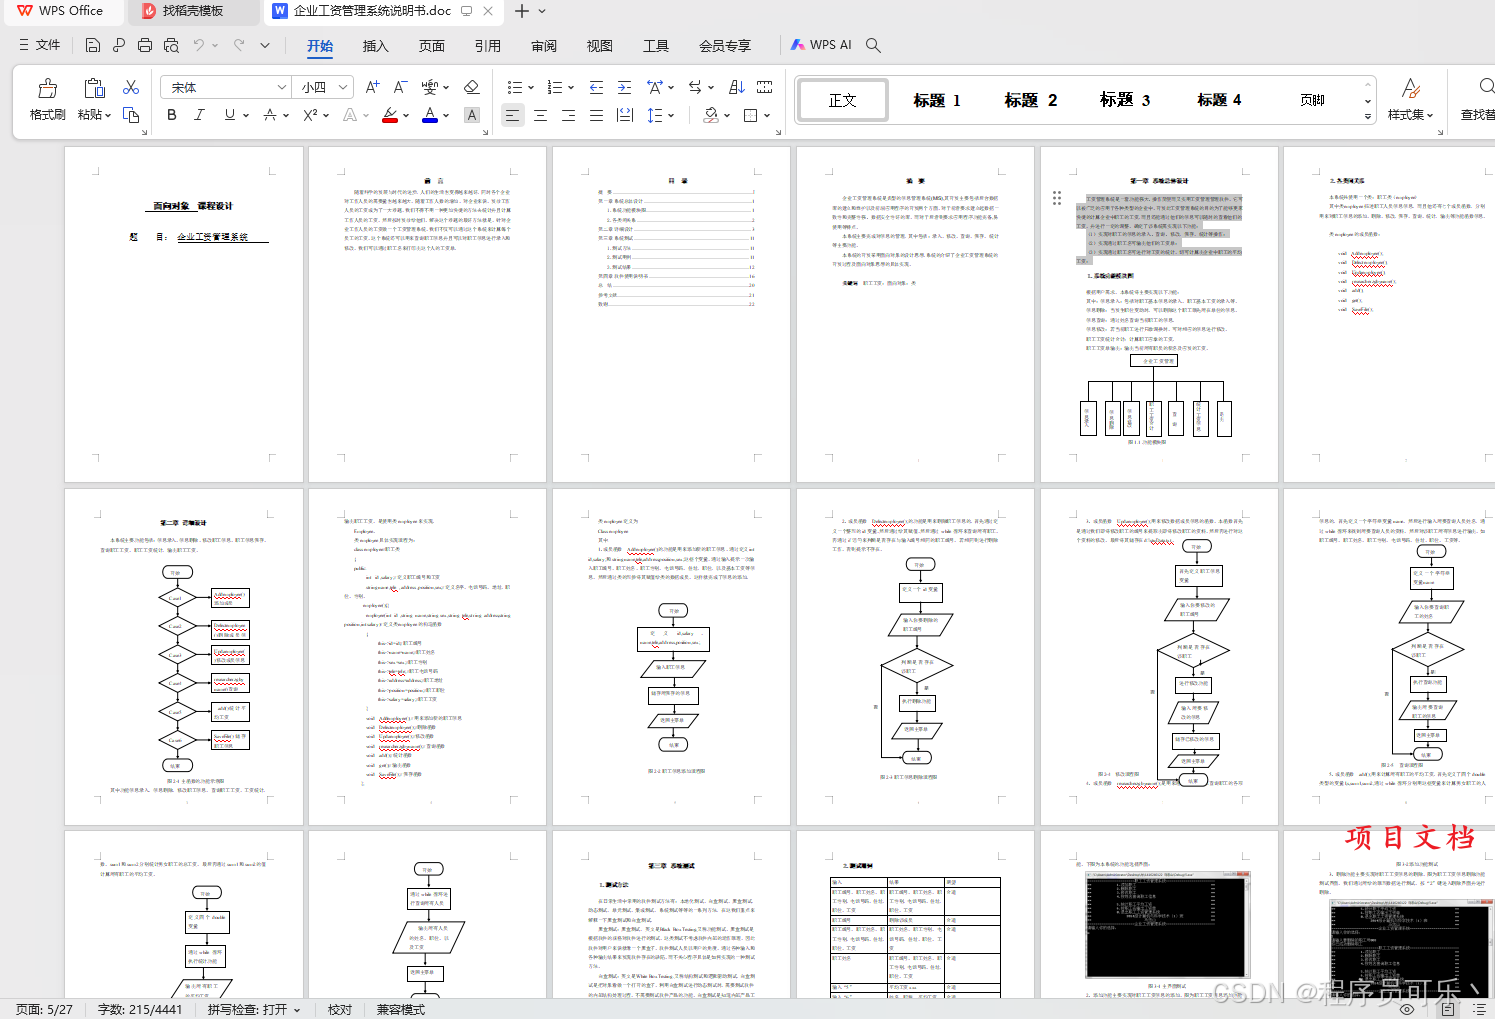Click 校对 (Proofread) in status bar
This screenshot has width=1495, height=1019.
[x=339, y=1009]
